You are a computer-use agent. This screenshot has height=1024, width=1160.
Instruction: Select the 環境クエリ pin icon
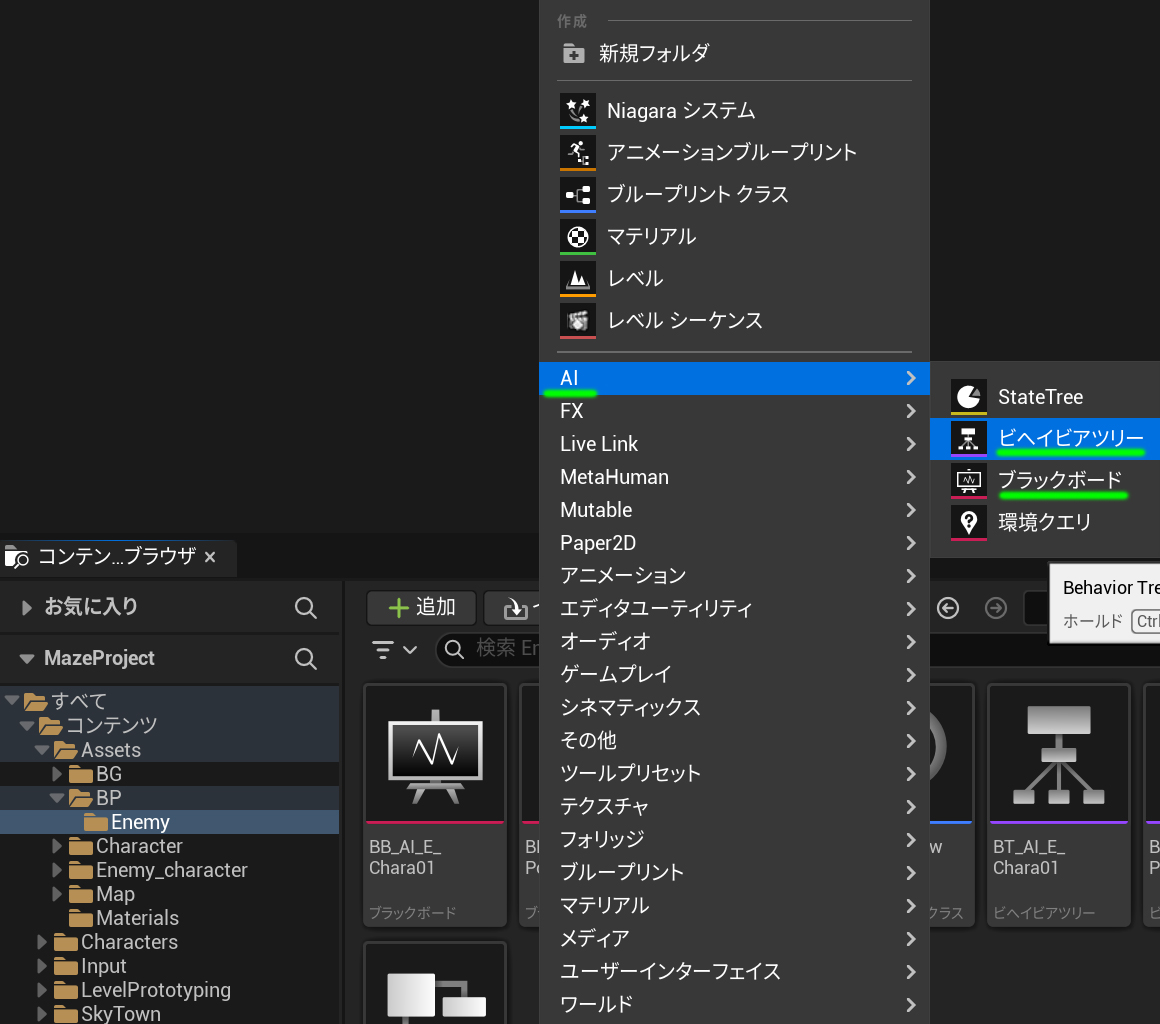968,521
